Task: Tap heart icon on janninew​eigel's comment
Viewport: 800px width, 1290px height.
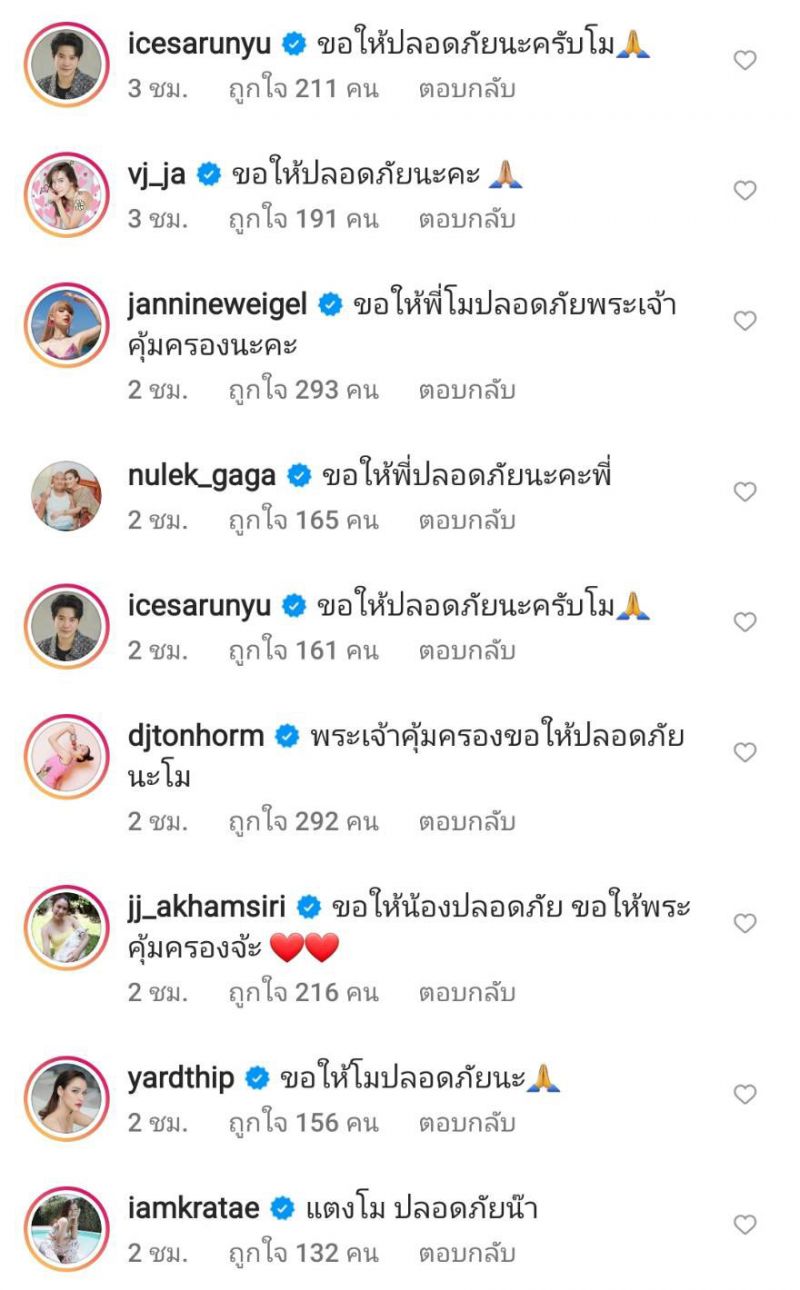Action: coord(745,321)
